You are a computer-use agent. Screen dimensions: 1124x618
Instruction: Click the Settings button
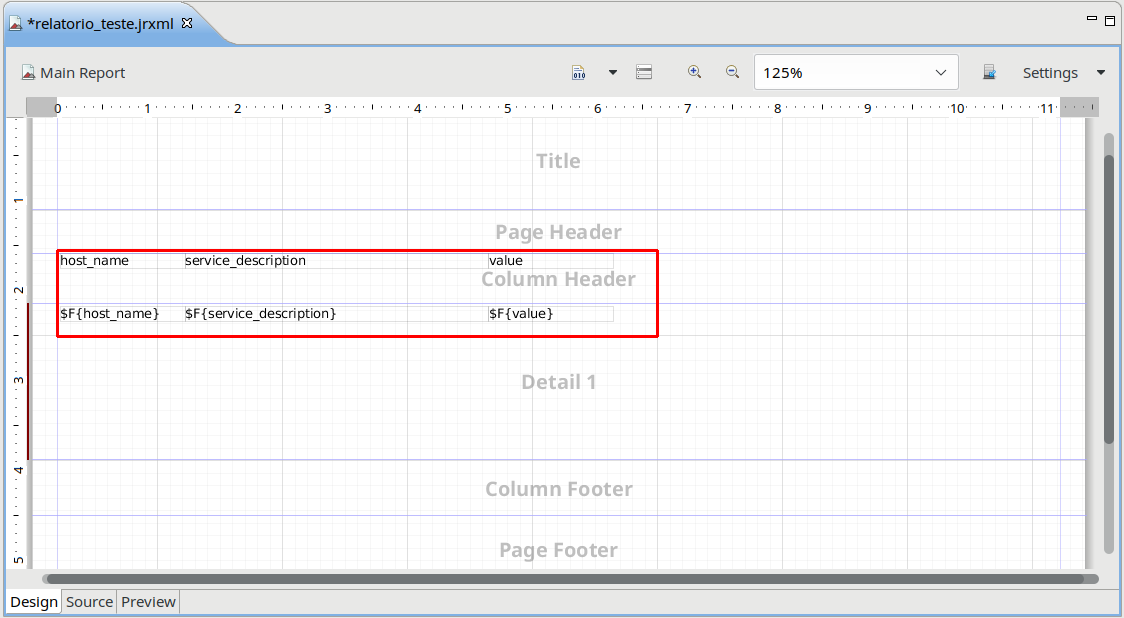[x=1049, y=73]
